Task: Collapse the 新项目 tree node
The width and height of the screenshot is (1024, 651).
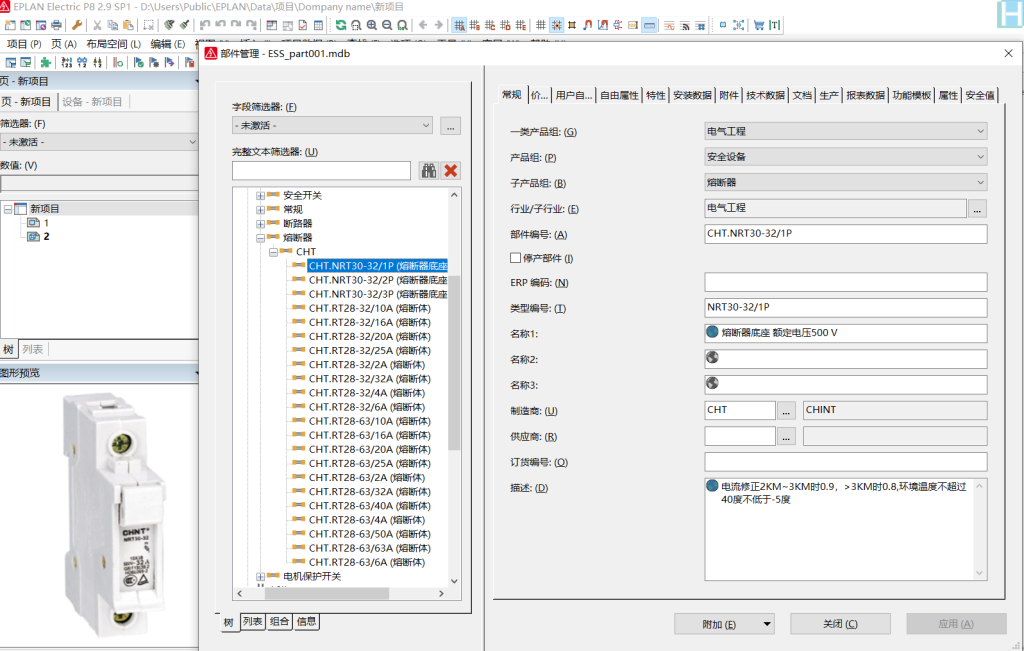Action: coord(8,209)
